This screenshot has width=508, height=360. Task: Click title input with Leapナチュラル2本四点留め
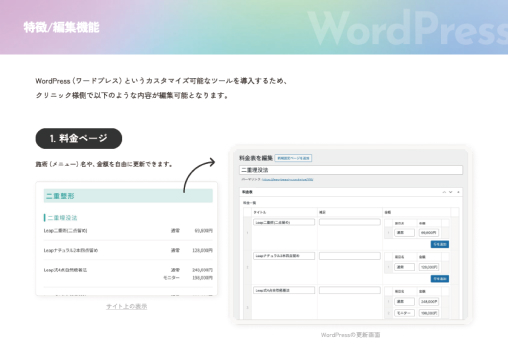pyautogui.click(x=284, y=256)
